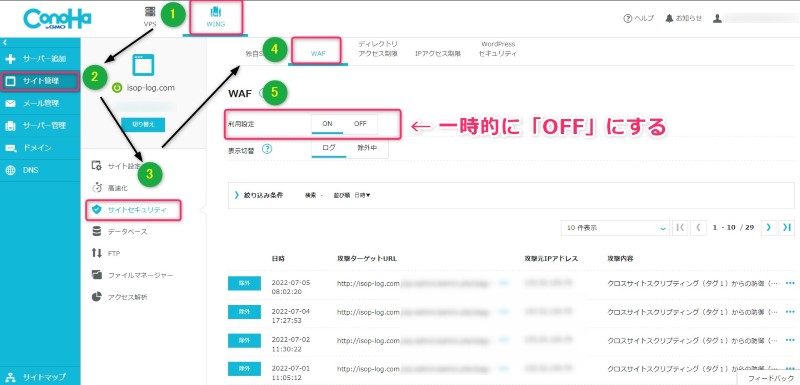
Task: Select WordPressセキュリティ tab
Action: [498, 48]
